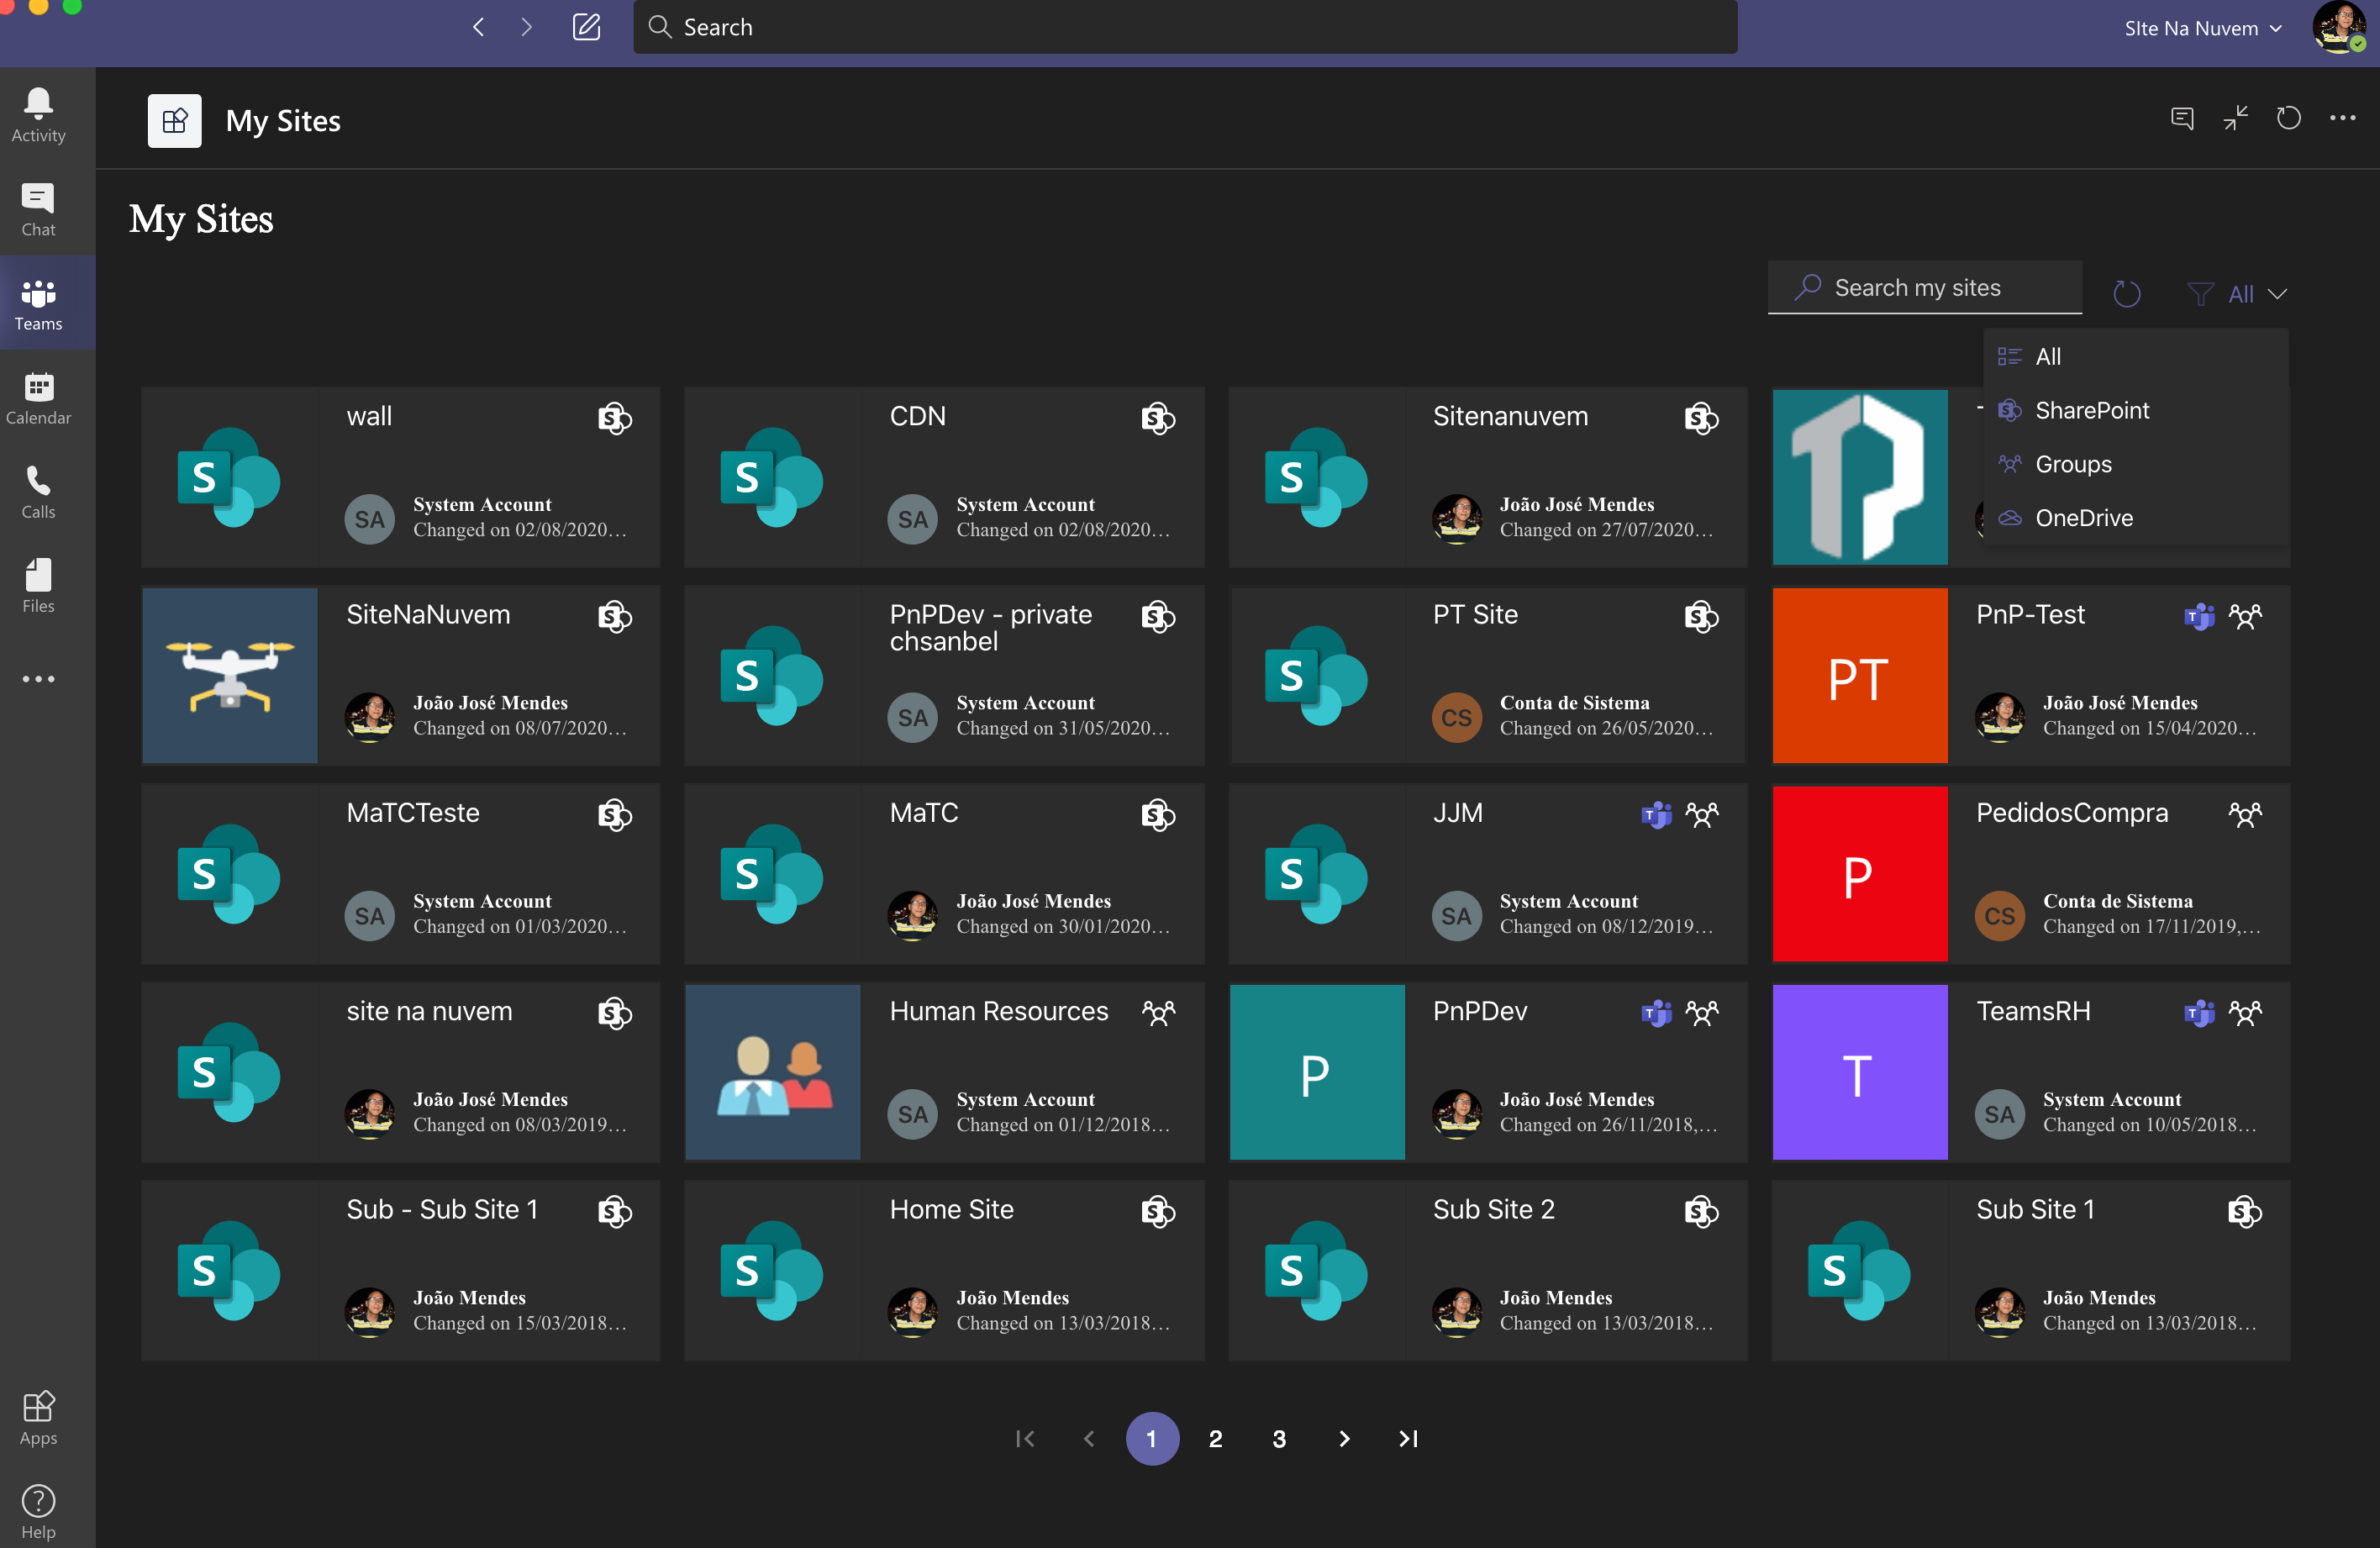
Task: Go back with the navigation arrow
Action: pos(479,27)
